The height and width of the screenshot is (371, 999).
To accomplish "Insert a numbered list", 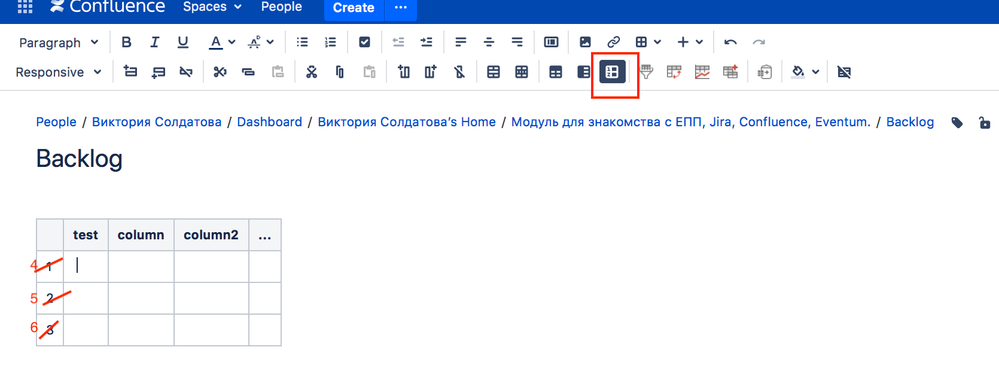I will click(x=331, y=42).
